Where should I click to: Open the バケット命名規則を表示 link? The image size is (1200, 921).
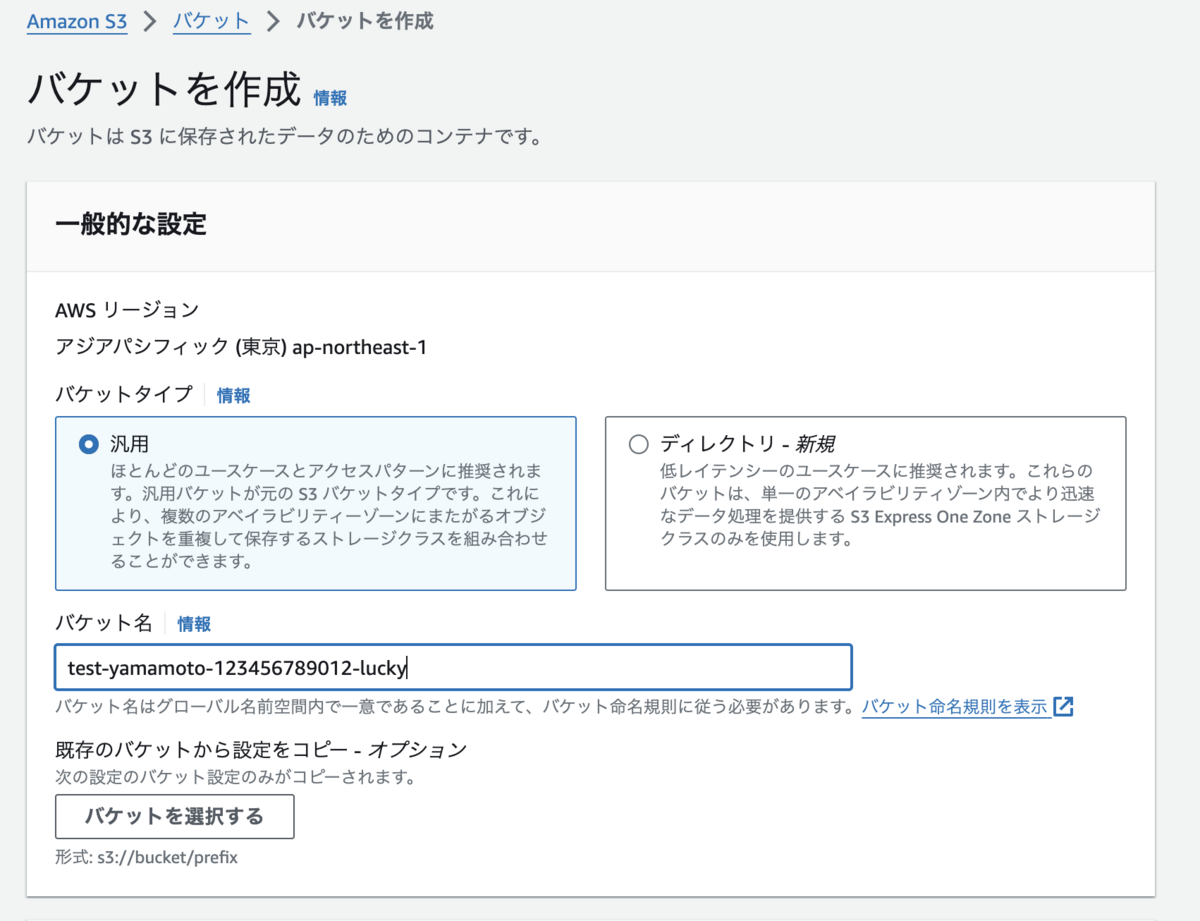955,707
